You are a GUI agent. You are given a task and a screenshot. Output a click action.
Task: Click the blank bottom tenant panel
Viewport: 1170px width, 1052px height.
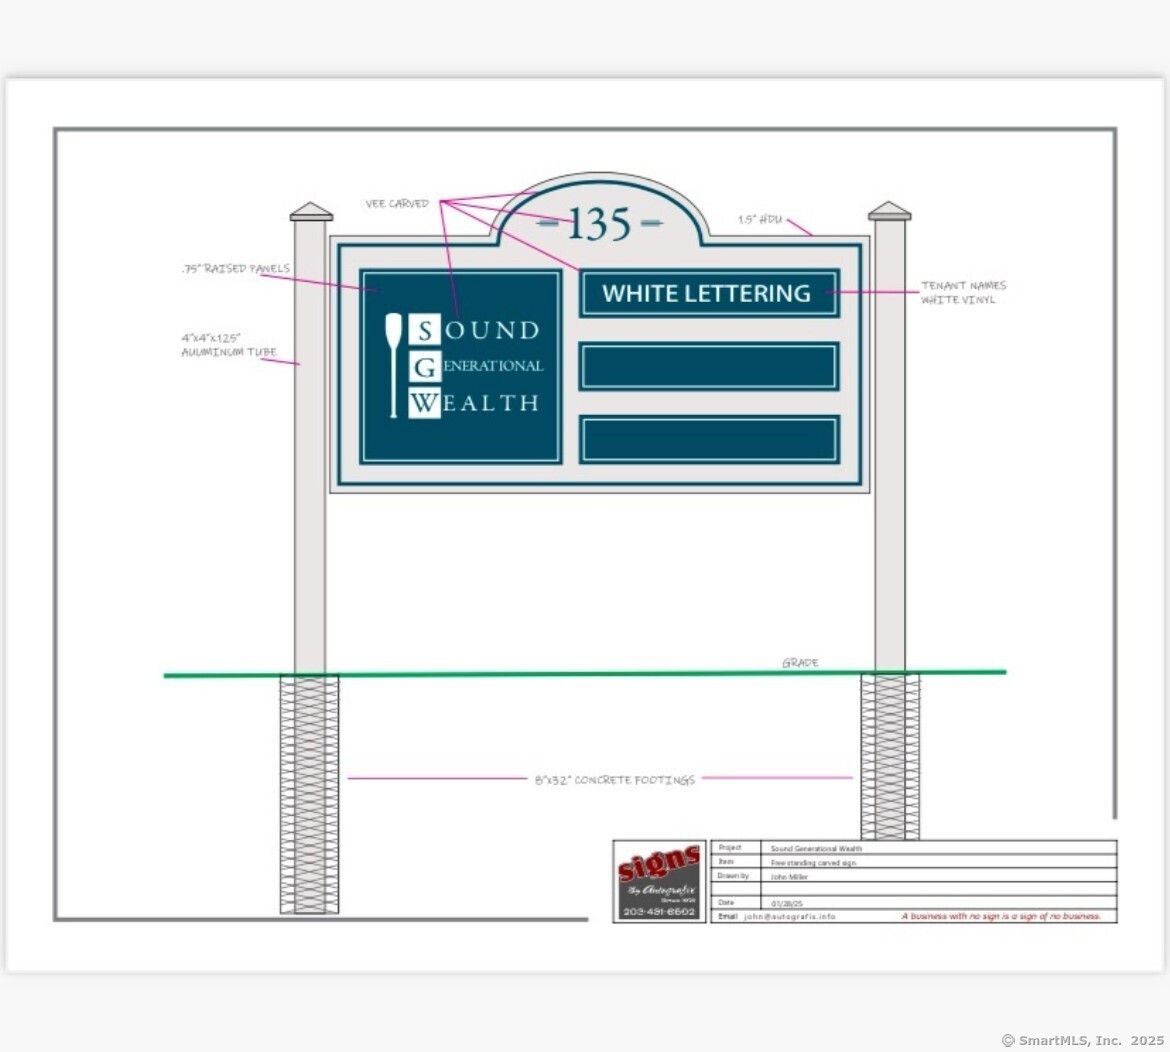[x=709, y=439]
